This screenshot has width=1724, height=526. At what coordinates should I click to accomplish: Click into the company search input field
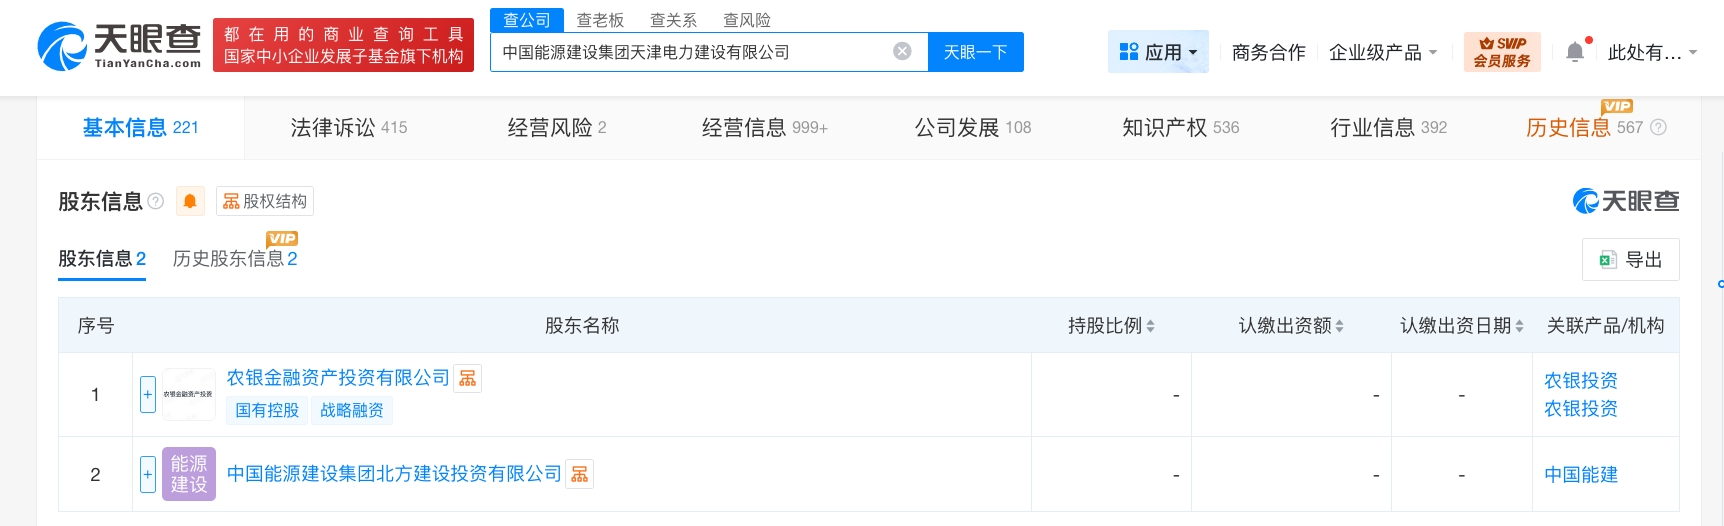pos(690,52)
